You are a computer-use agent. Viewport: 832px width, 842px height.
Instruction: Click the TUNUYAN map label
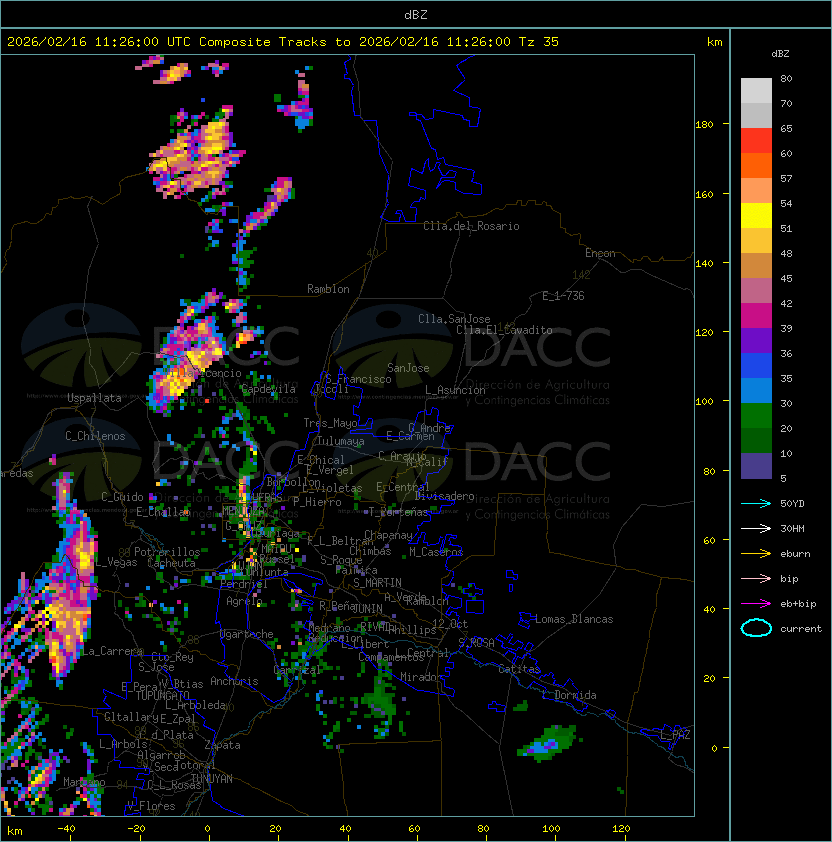pos(212,779)
